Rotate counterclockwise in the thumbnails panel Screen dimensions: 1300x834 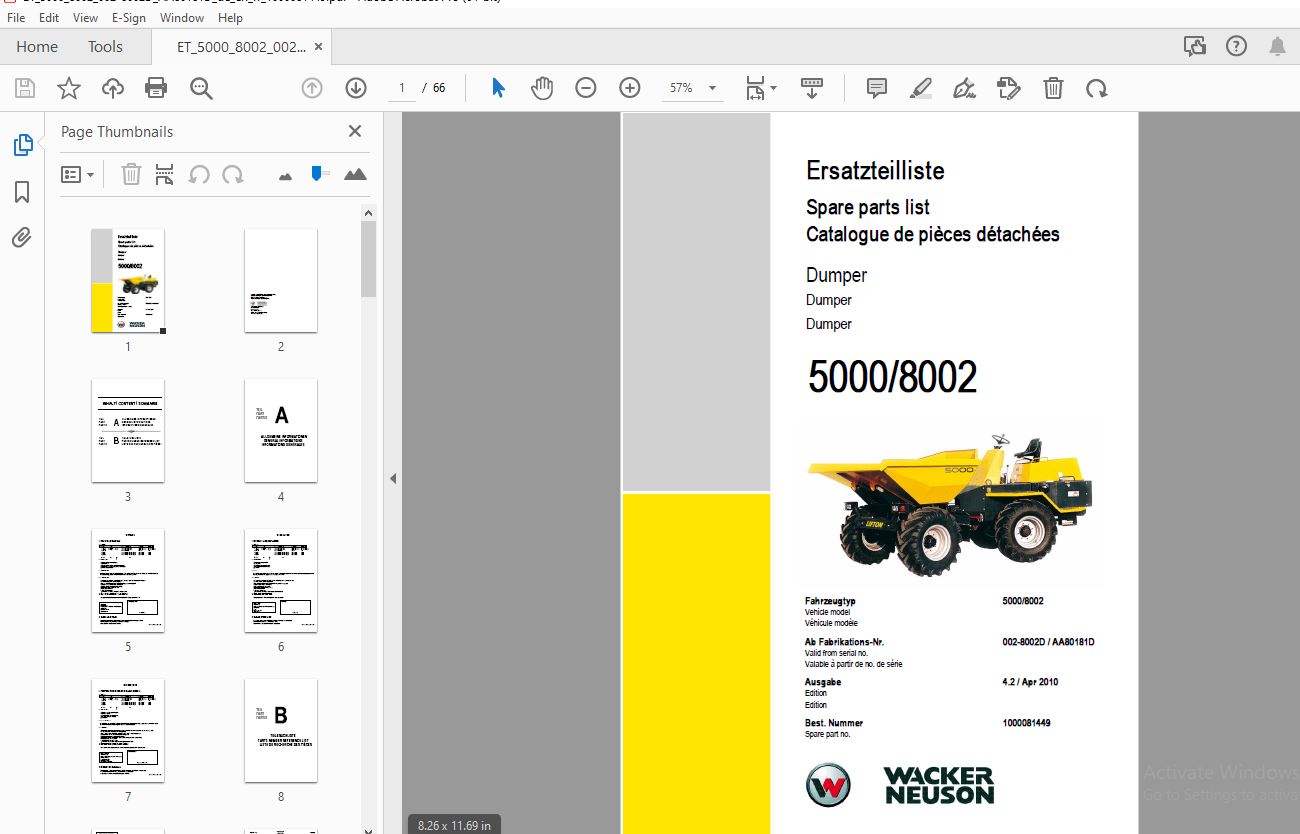click(x=199, y=174)
